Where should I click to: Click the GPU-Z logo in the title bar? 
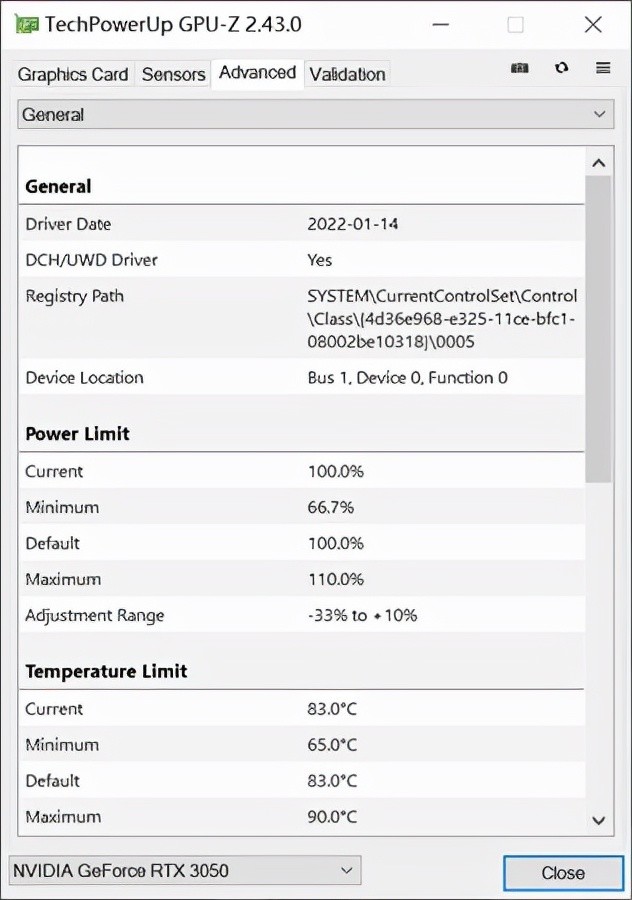(x=26, y=23)
